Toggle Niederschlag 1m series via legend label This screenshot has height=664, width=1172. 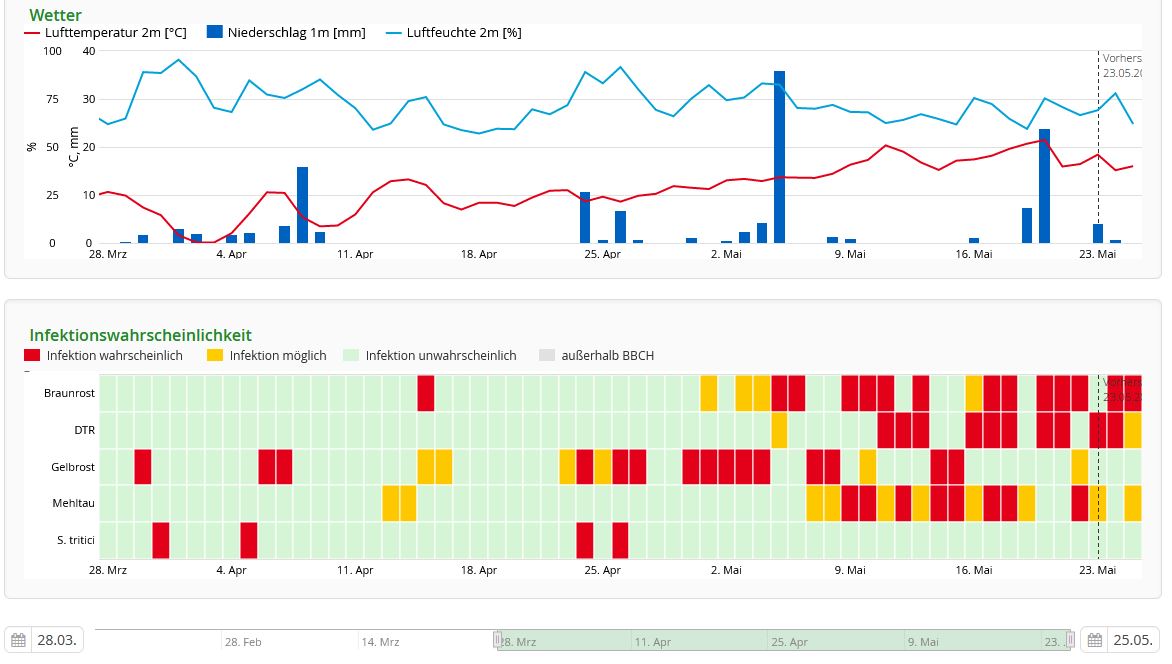(296, 32)
